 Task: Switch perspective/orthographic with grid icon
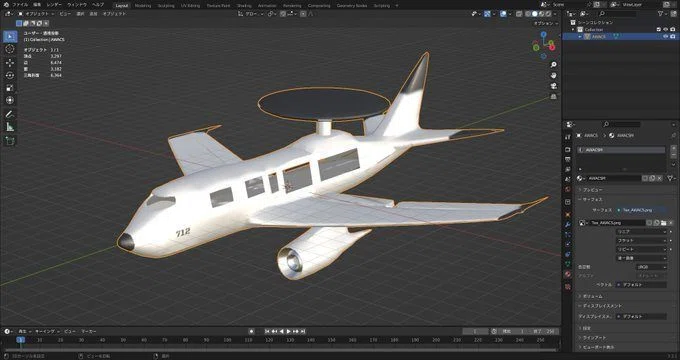553,97
